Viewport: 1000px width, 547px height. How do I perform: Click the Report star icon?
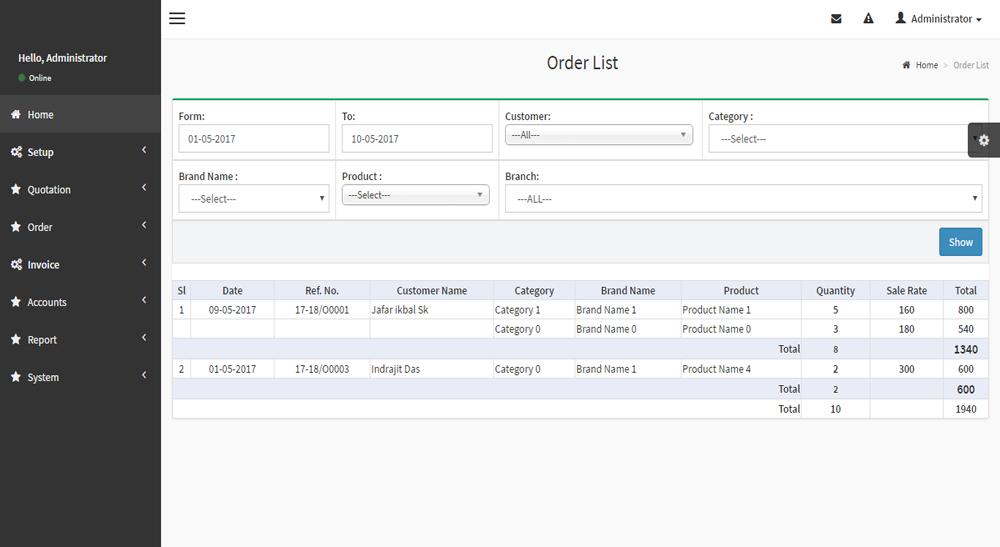click(x=16, y=340)
